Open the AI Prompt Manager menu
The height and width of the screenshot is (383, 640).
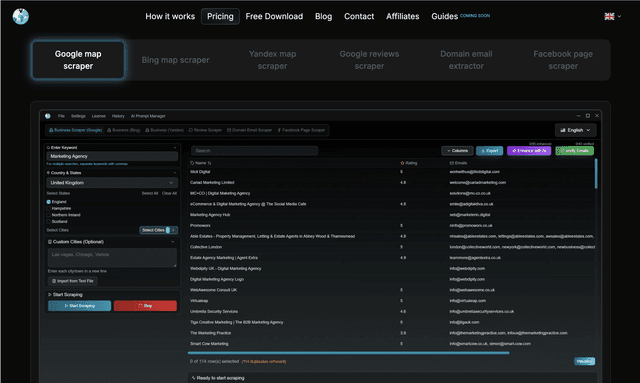click(x=148, y=116)
